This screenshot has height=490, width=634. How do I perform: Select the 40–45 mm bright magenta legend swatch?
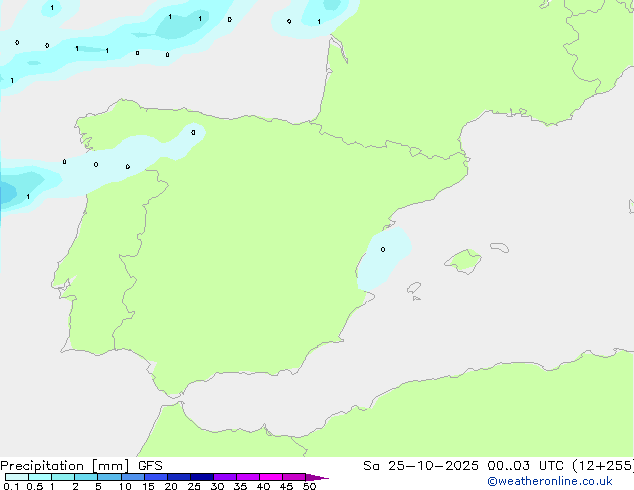point(271,477)
